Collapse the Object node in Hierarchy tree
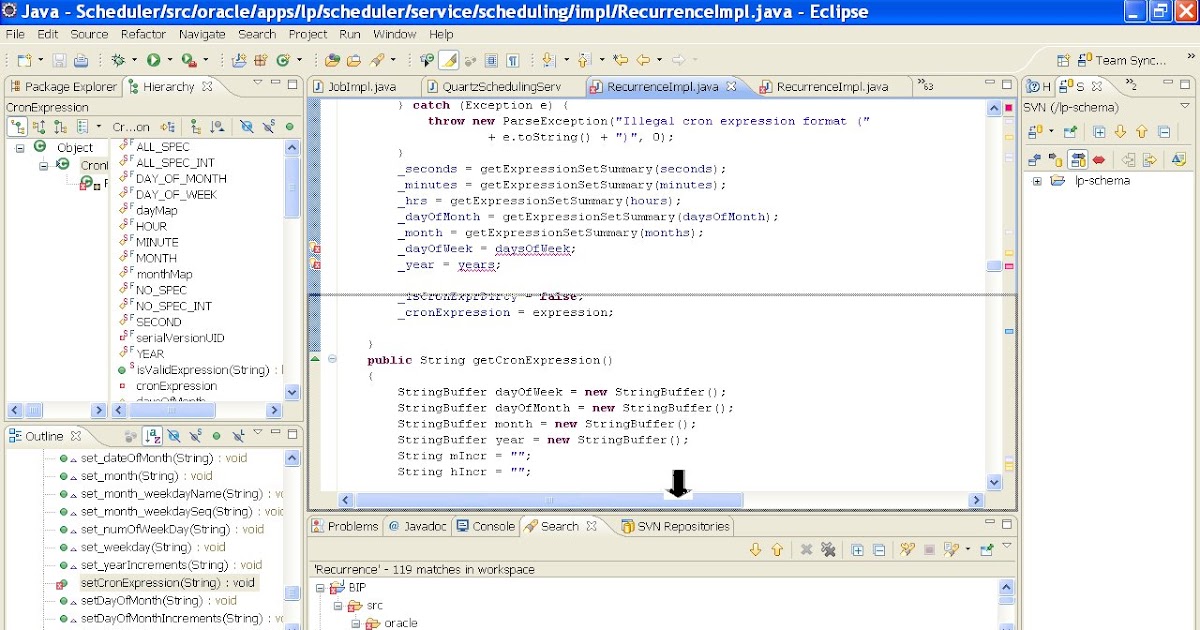This screenshot has width=1200, height=630. point(18,147)
